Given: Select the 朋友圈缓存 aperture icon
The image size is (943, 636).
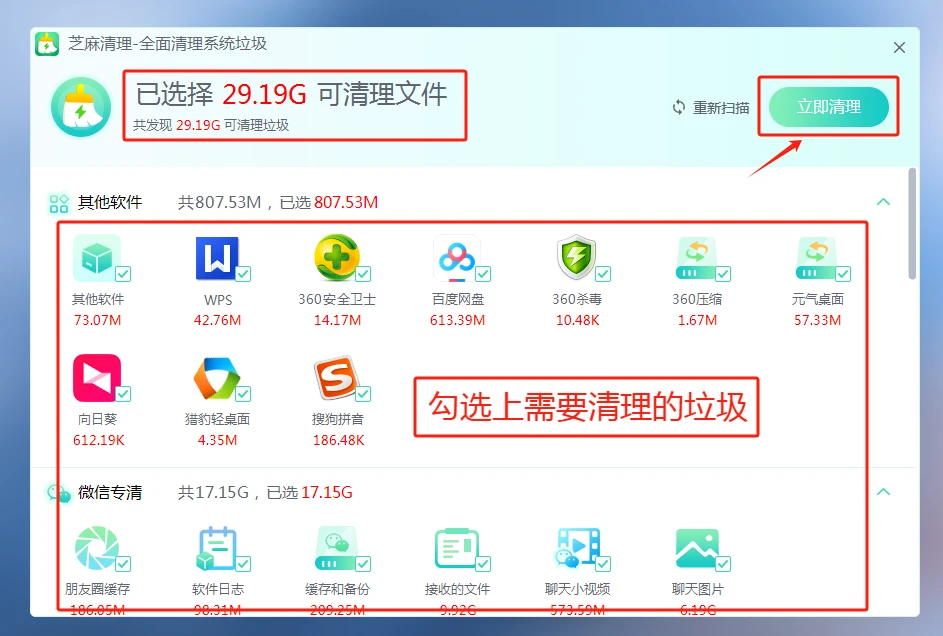Looking at the screenshot, I should click(x=97, y=548).
